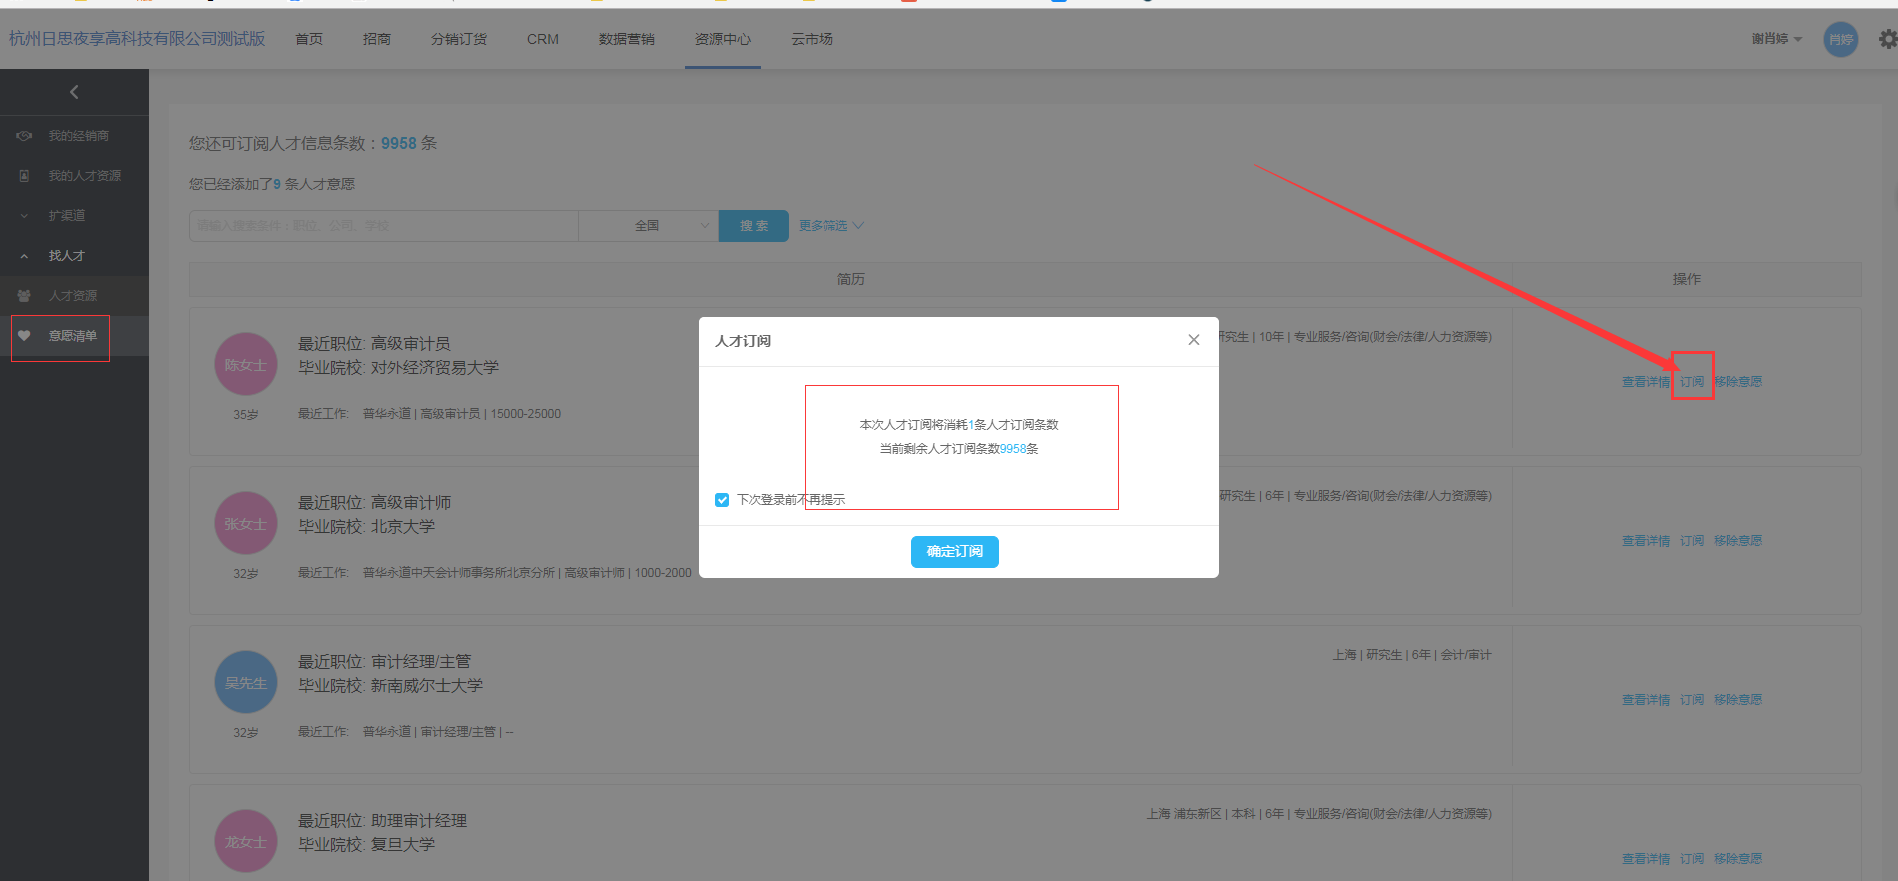The height and width of the screenshot is (881, 1898).
Task: Uncheck 下次登录前不再提示 checkbox
Action: click(722, 500)
